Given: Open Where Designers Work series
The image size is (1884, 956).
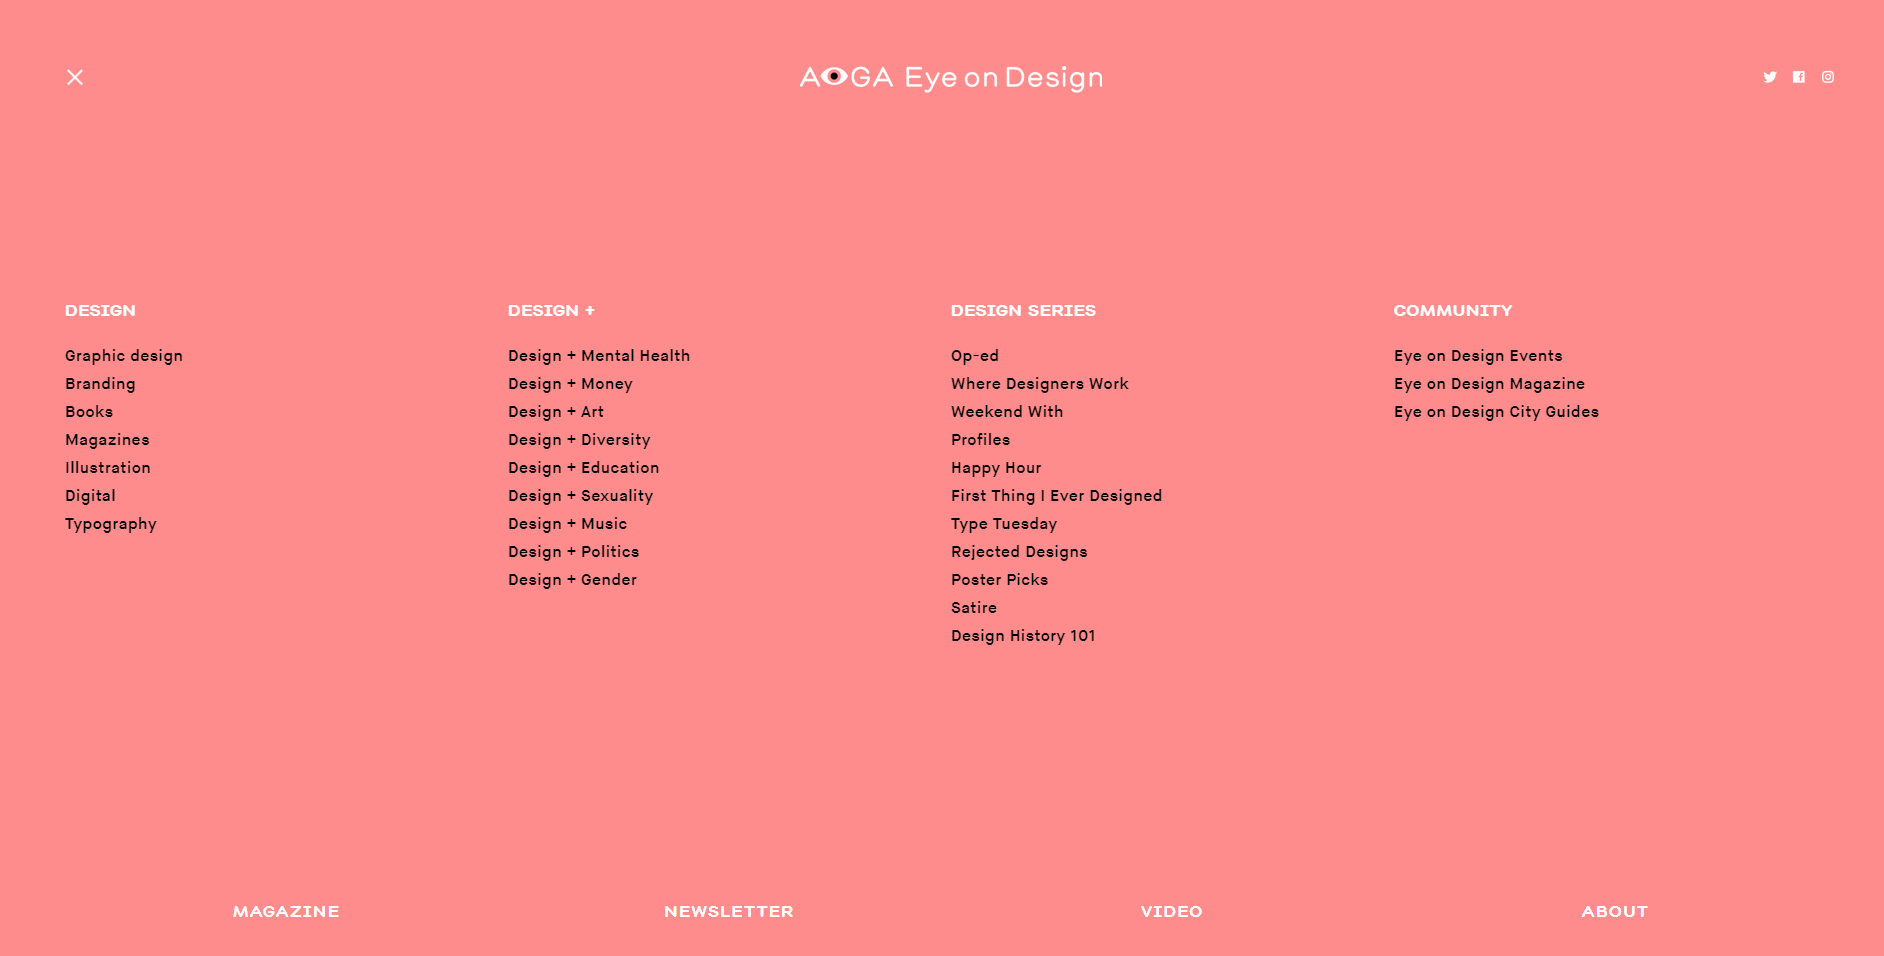Looking at the screenshot, I should click(x=1040, y=384).
